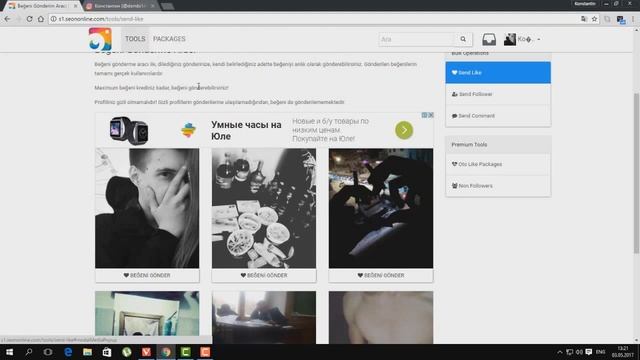Open the 'Умные часы на Юле' ad headline
Viewport: 640px width, 360px height.
point(246,131)
